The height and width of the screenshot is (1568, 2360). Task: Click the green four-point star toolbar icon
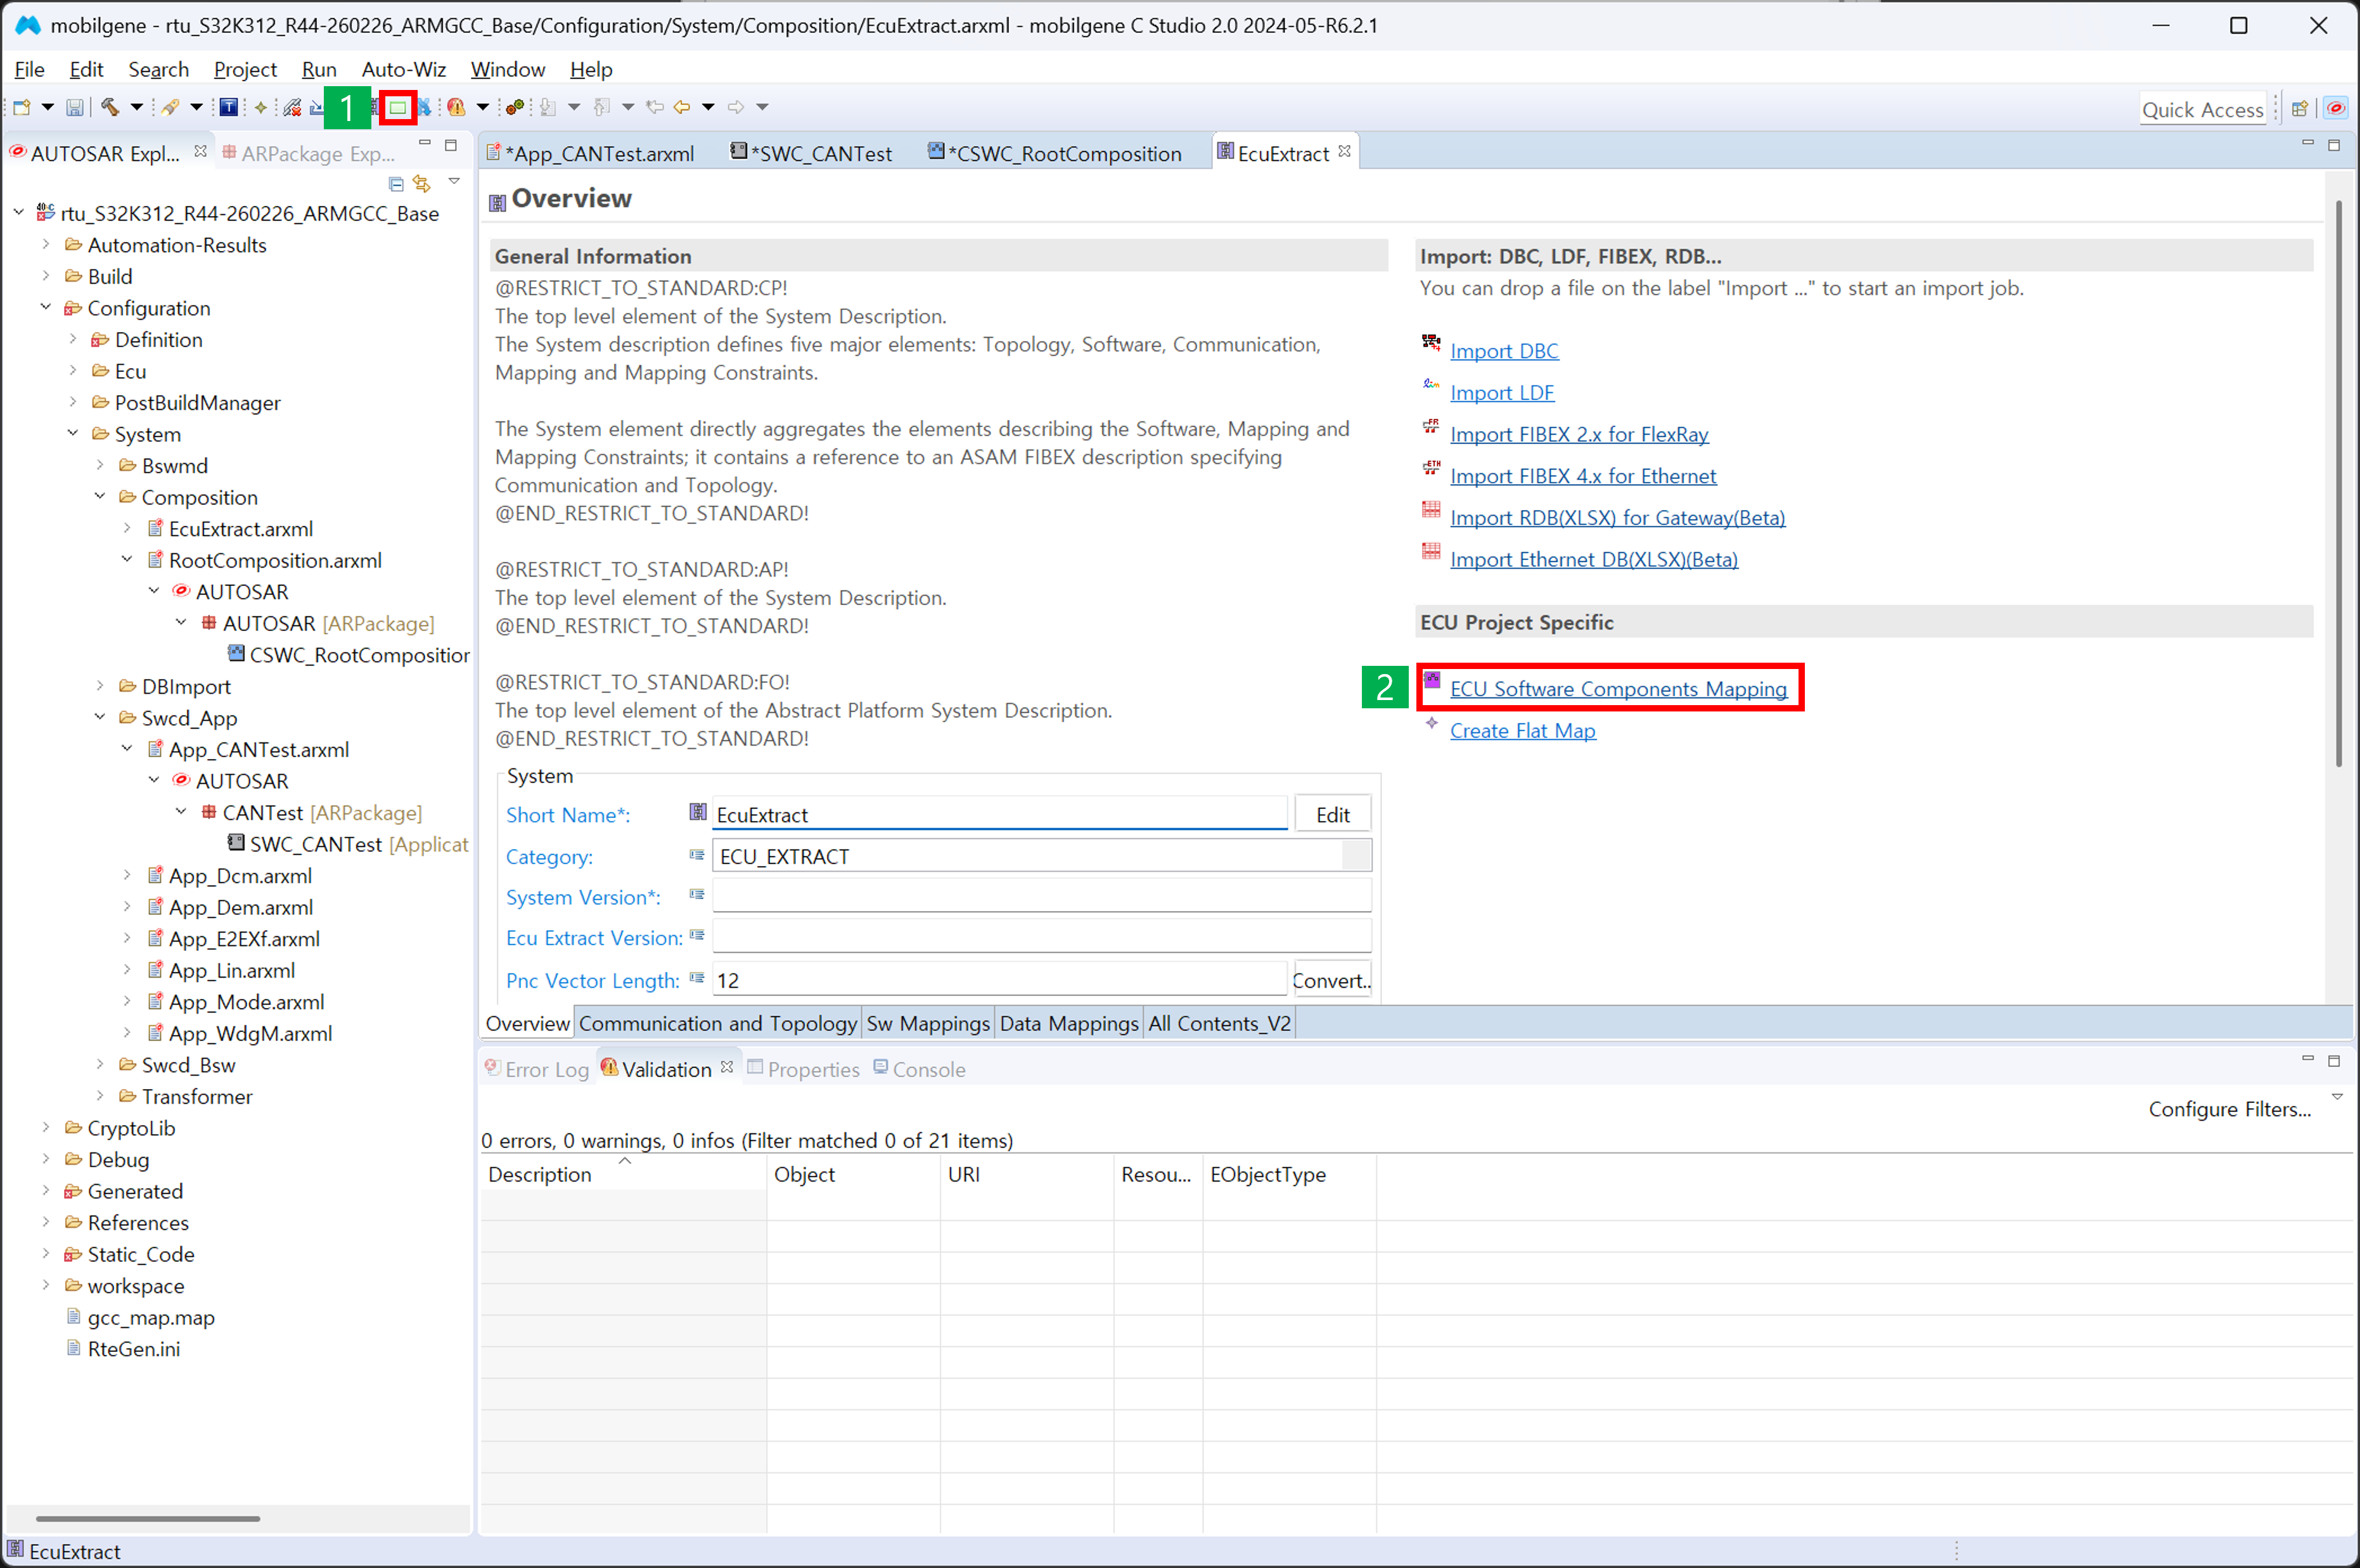tap(261, 107)
